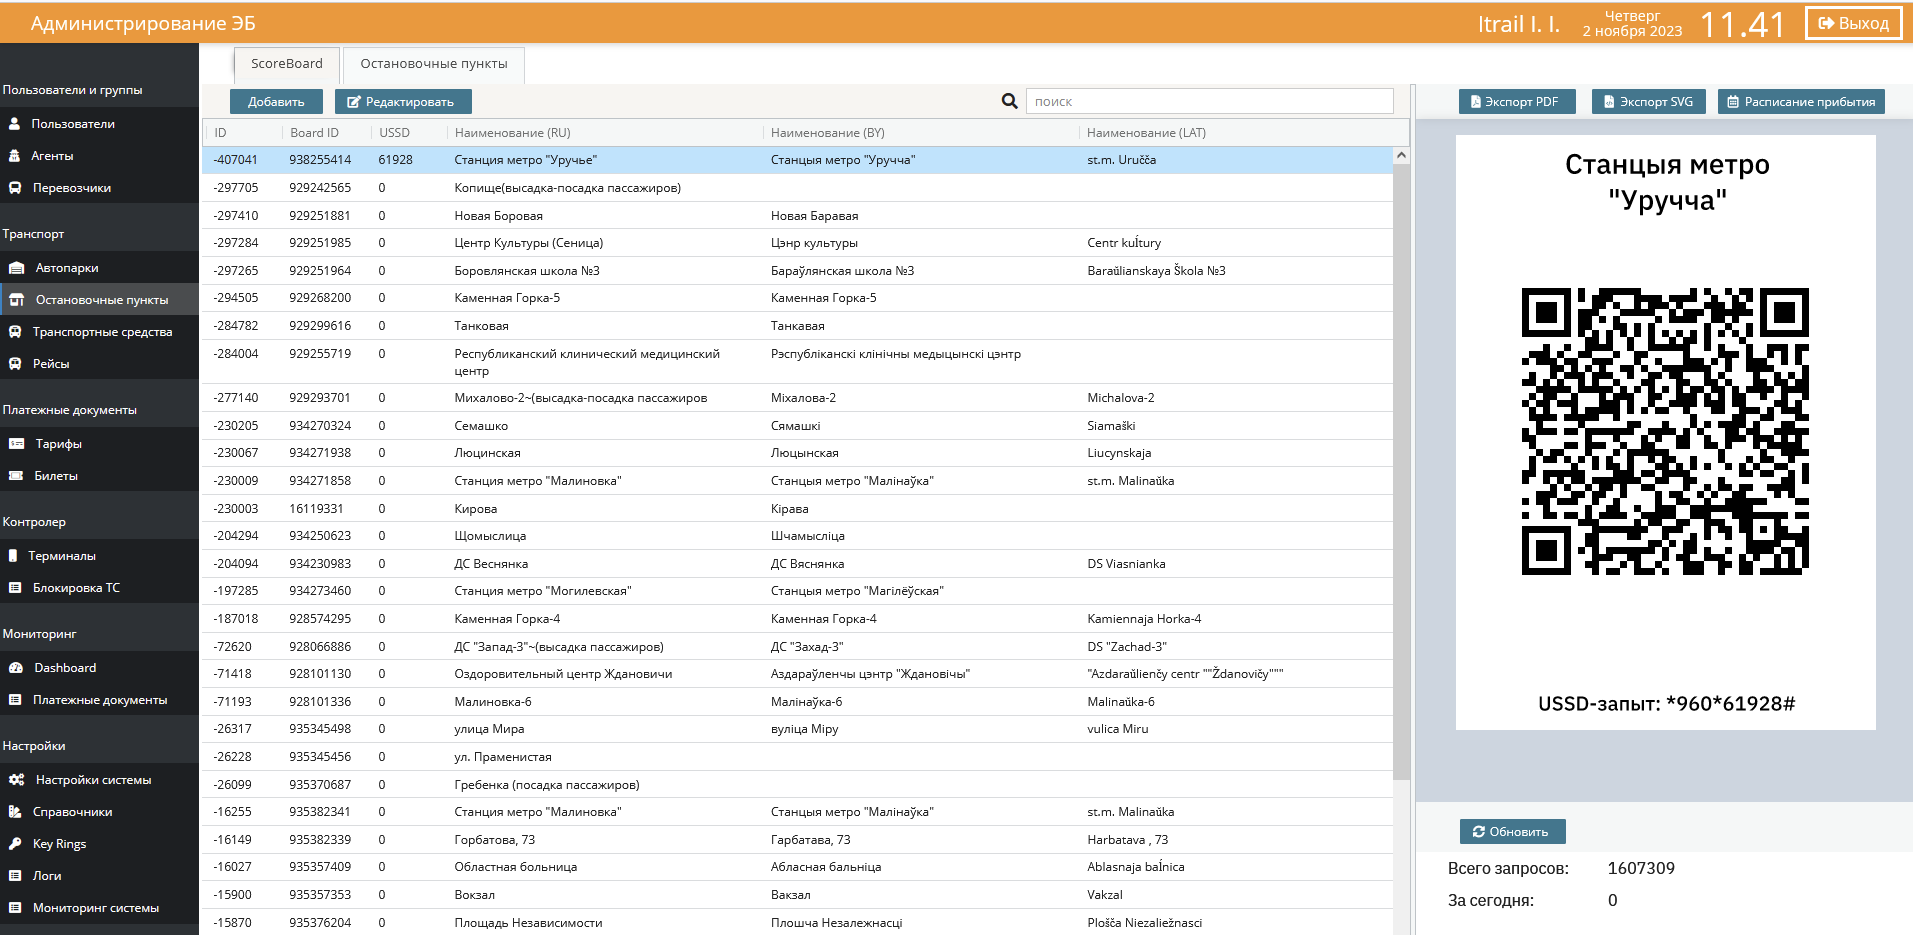
Task: Click the Остановочные пункты sidebar icon
Action: 16,300
